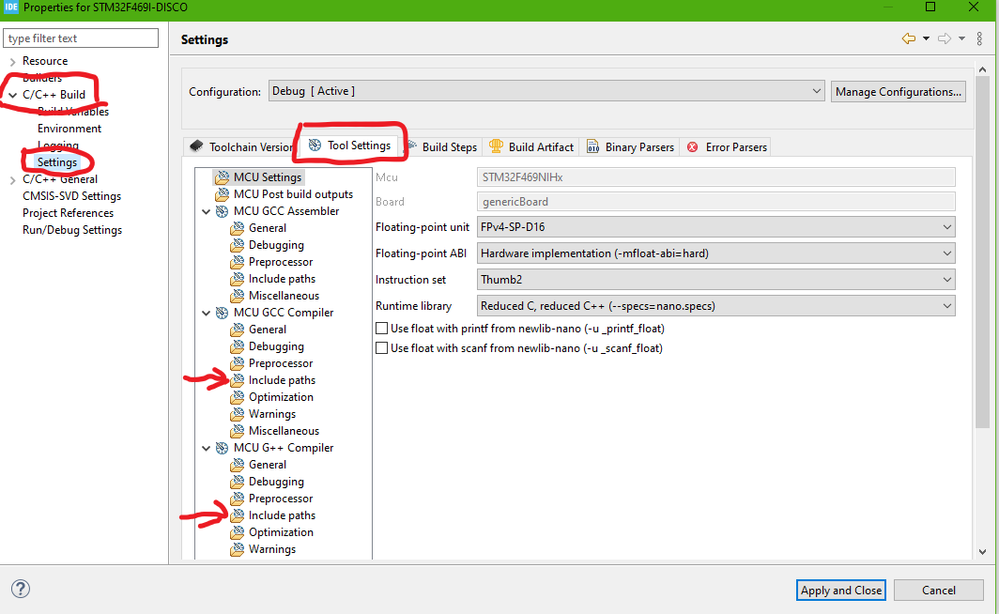Viewport: 999px width, 614px height.
Task: Click the settings page vertical scrollbar
Action: [x=982, y=252]
